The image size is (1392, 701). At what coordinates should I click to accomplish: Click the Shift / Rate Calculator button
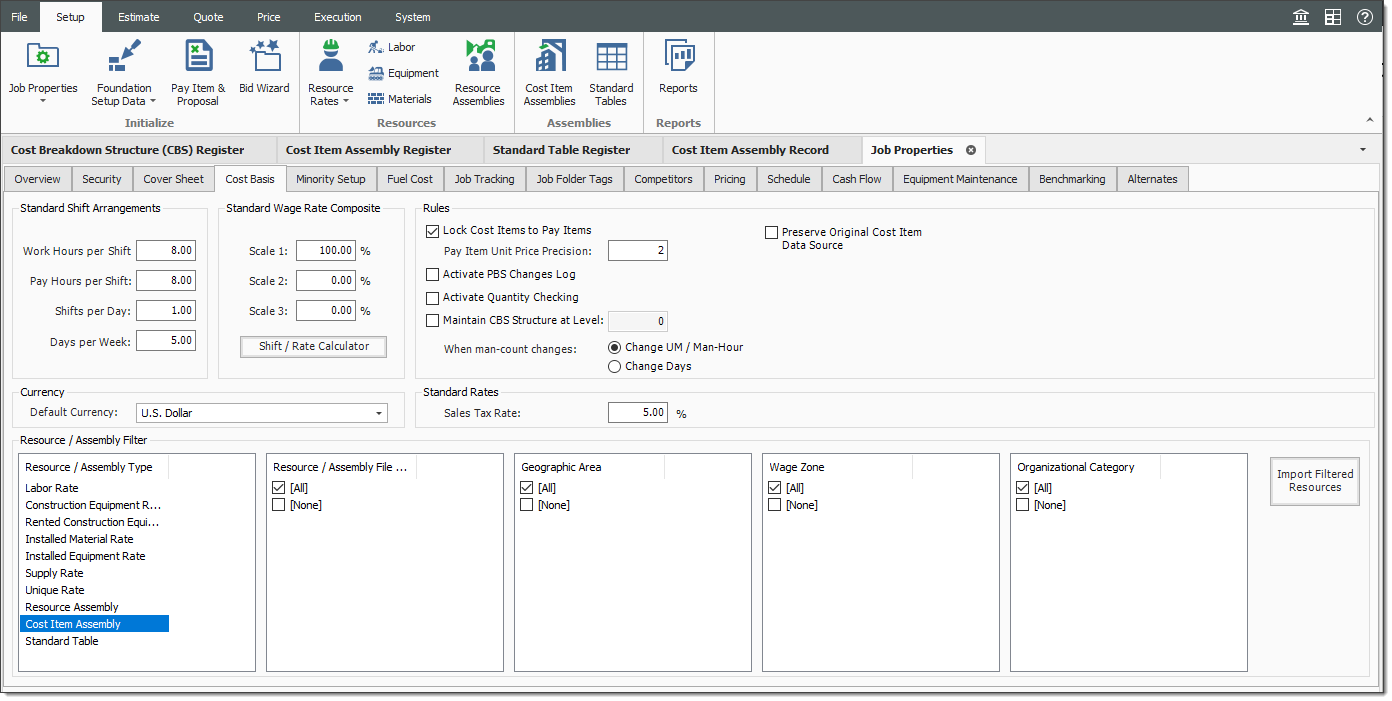tap(314, 347)
